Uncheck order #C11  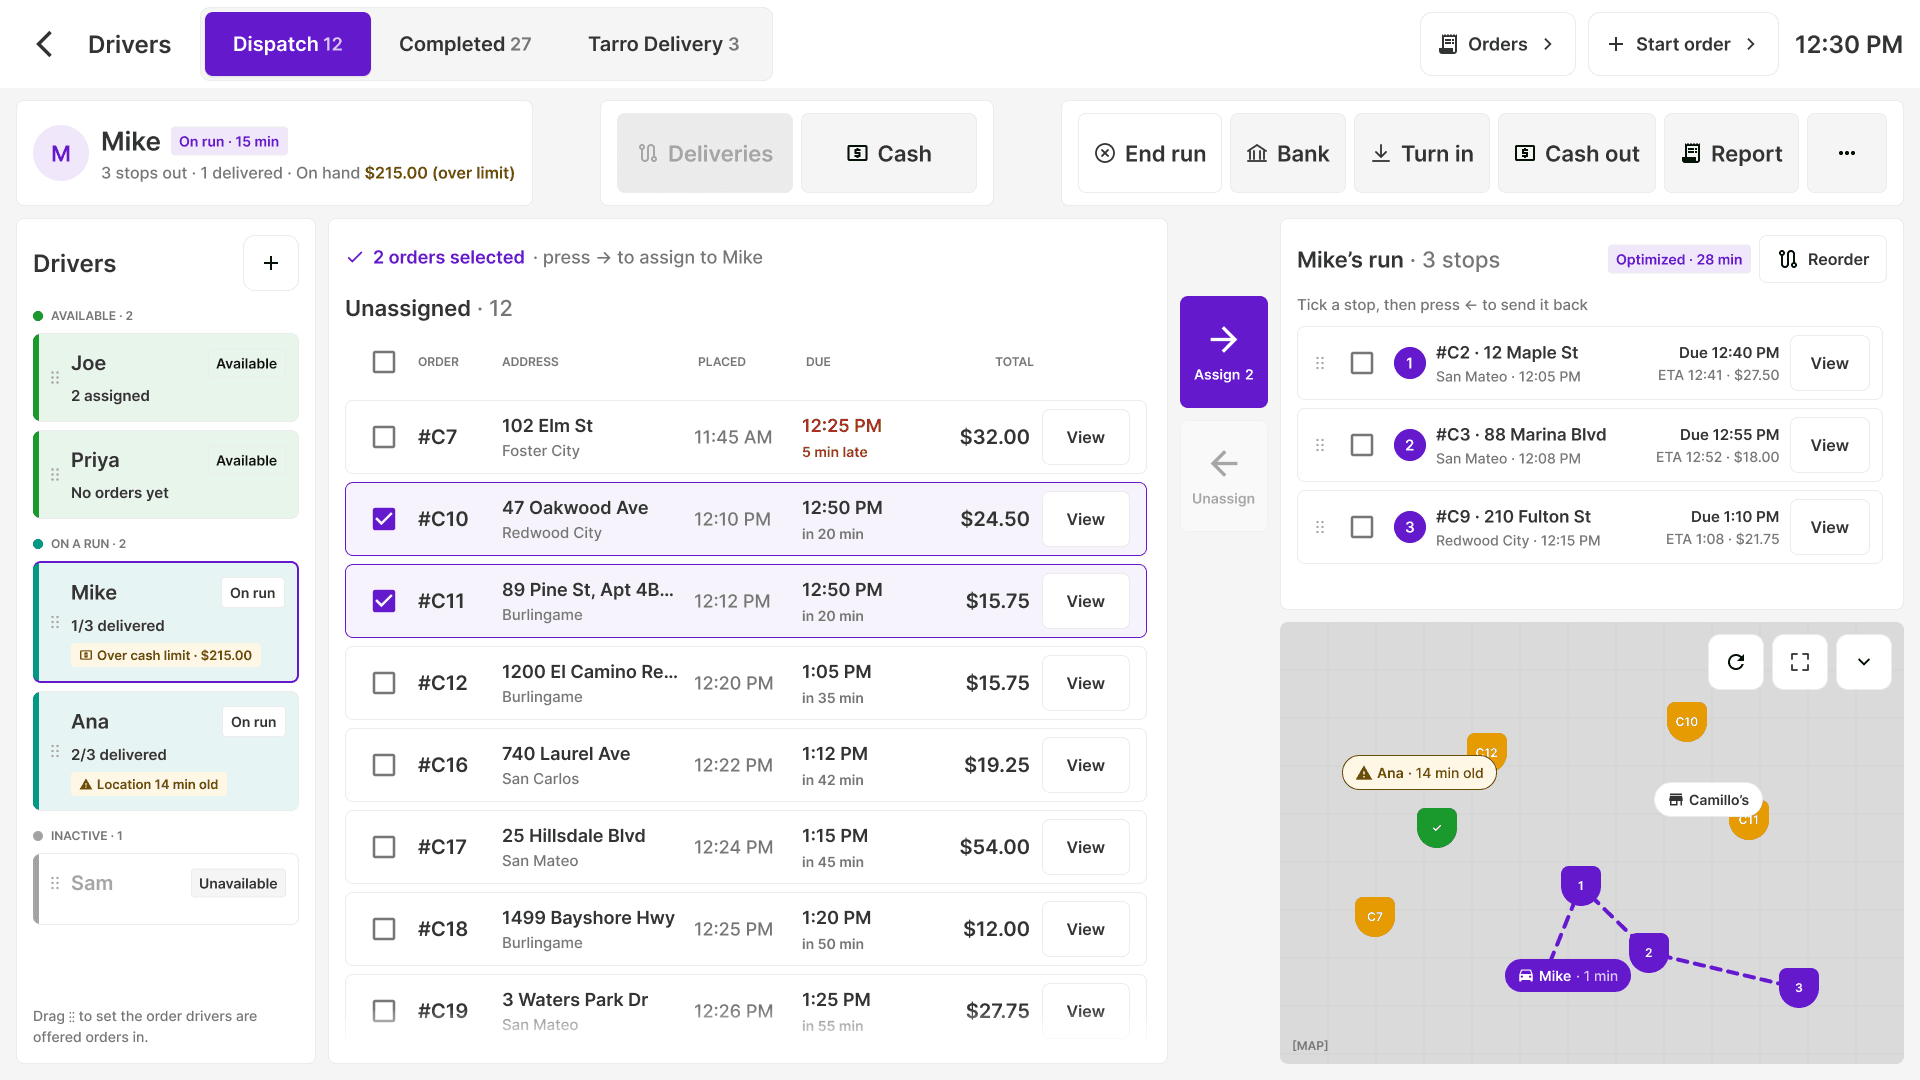[x=384, y=601]
